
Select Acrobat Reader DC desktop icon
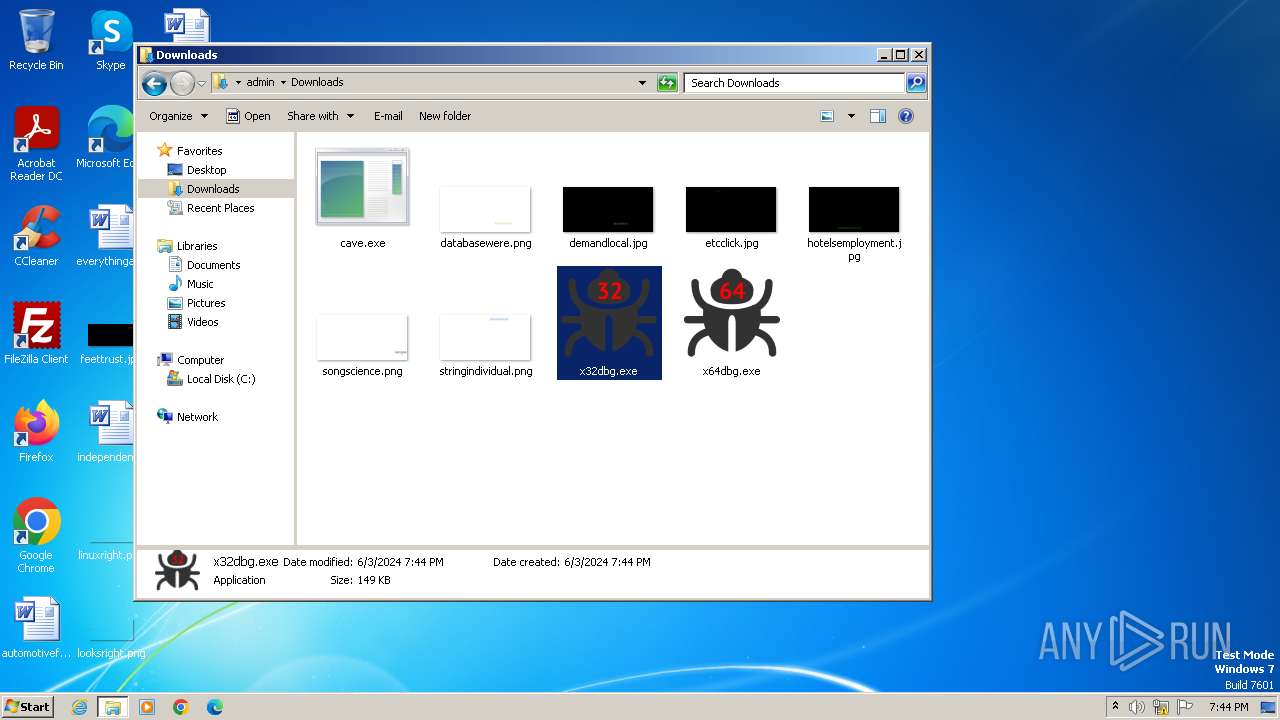click(x=36, y=144)
